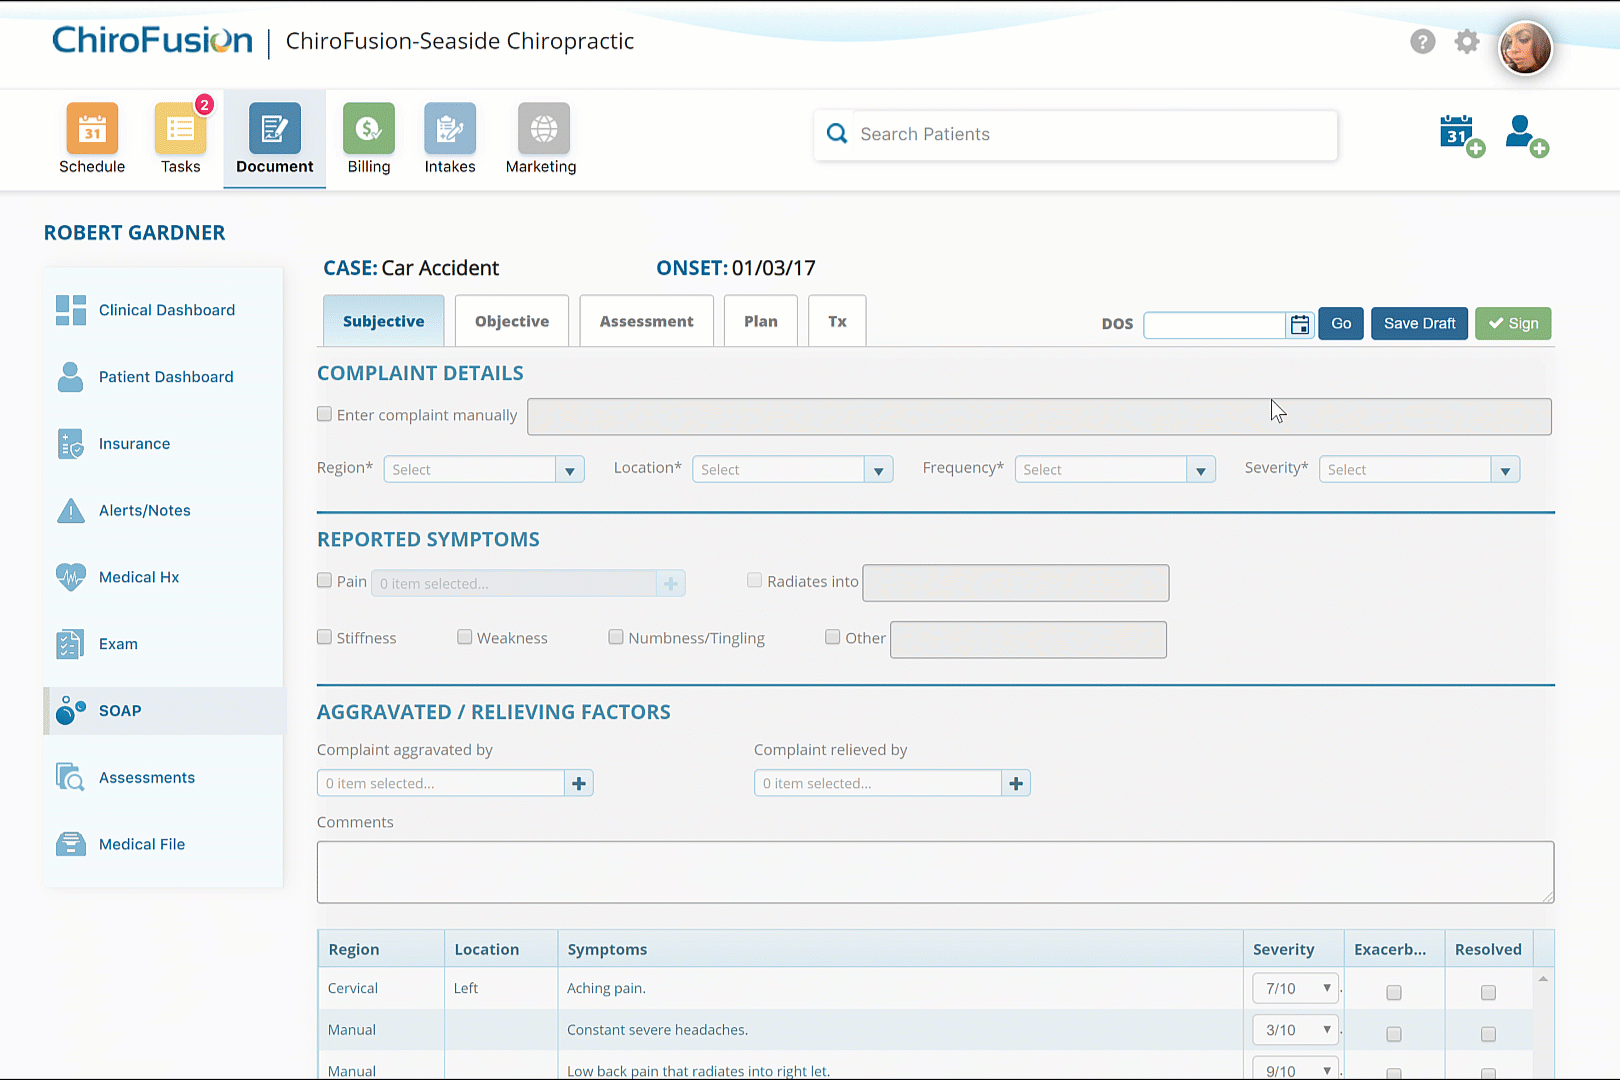
Task: Check Enter complaint manually
Action: click(x=324, y=414)
